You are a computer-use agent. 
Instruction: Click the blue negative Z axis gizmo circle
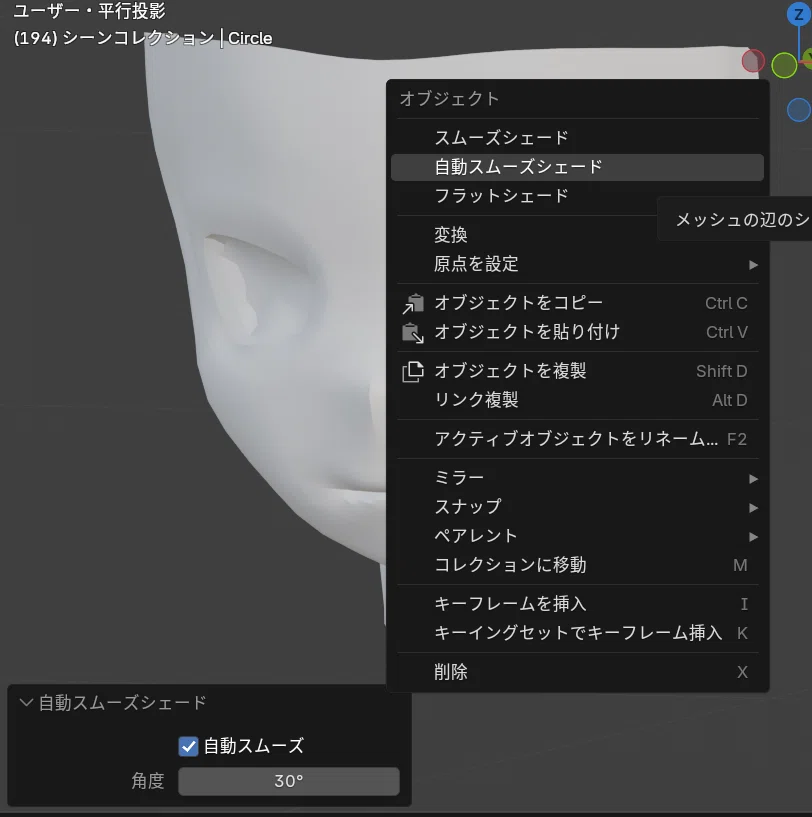coord(799,110)
